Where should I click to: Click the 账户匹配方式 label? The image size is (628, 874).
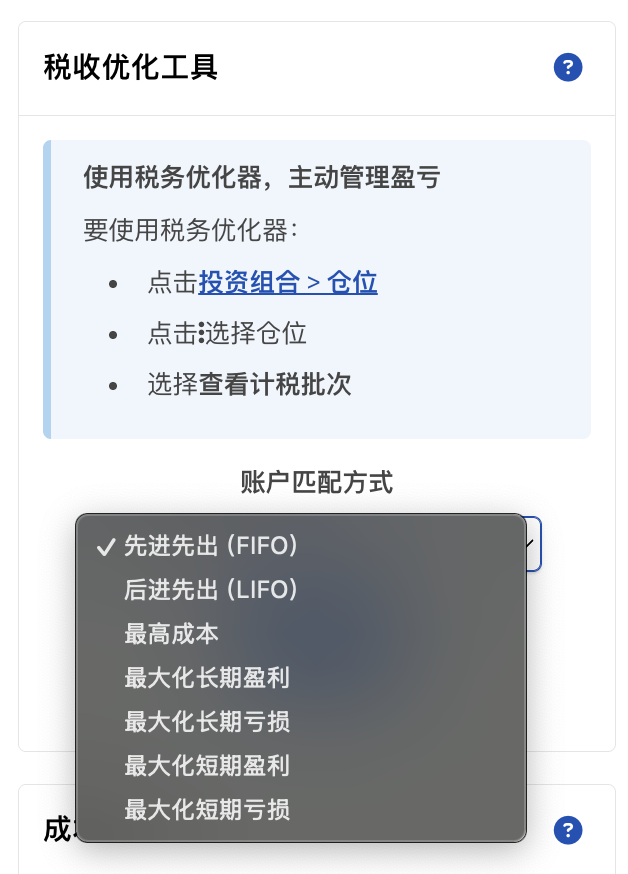coord(317,483)
